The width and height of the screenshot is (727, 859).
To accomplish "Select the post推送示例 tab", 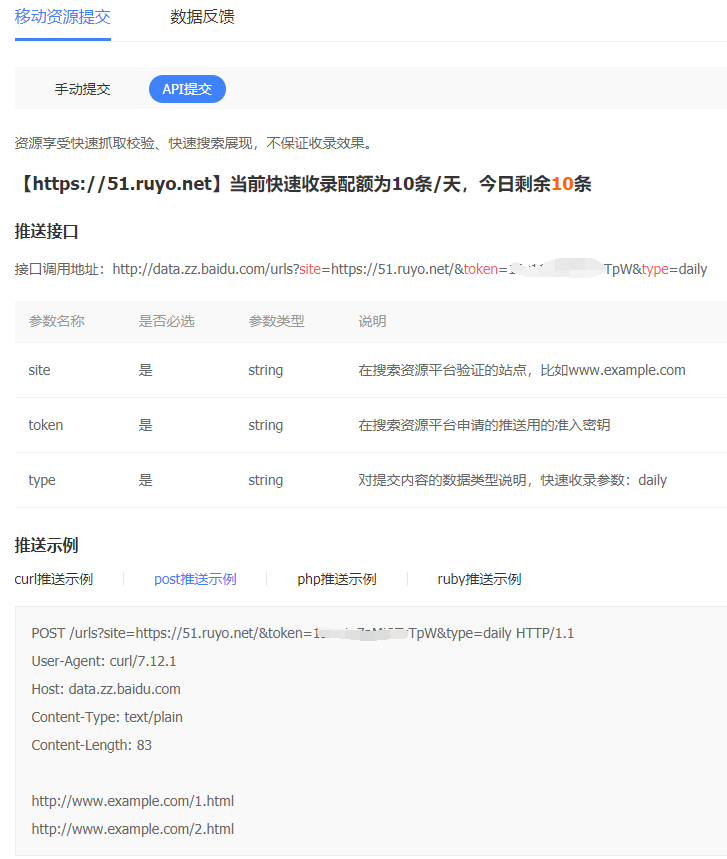I will point(195,579).
